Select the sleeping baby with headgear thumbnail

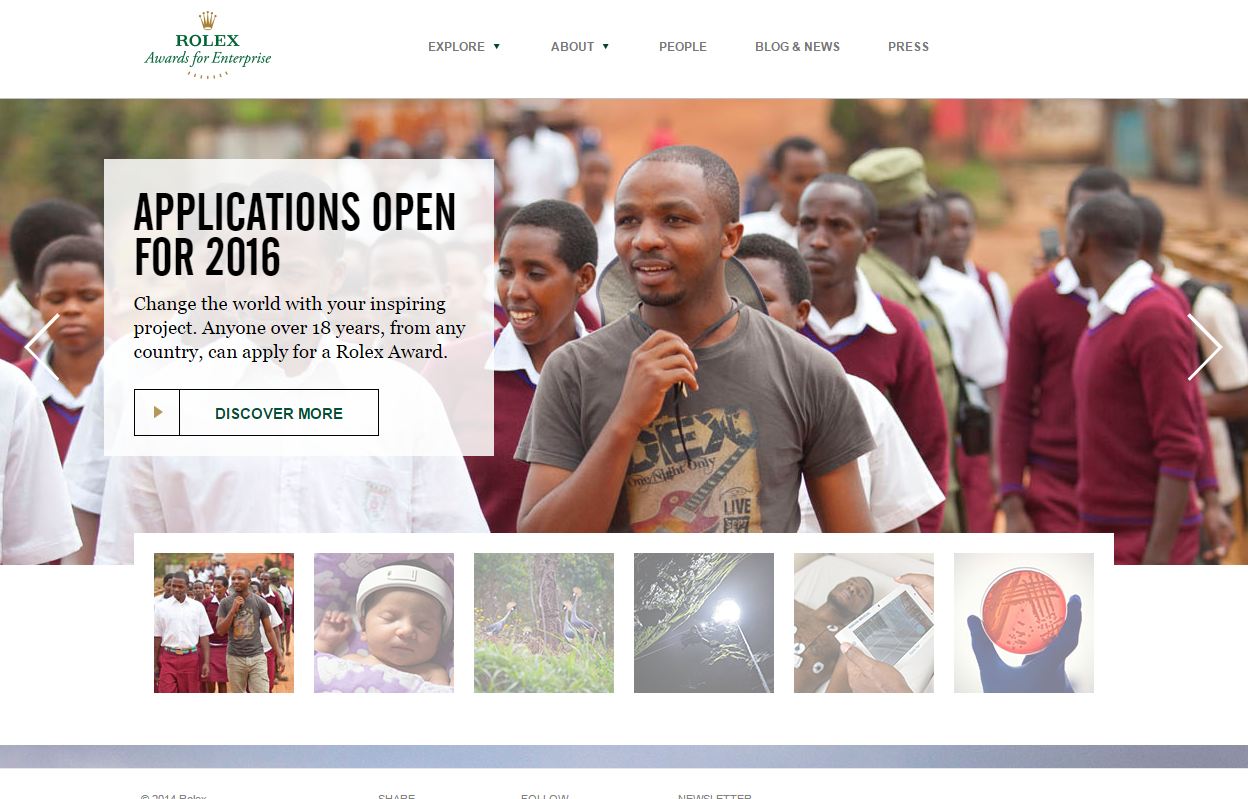tap(384, 623)
